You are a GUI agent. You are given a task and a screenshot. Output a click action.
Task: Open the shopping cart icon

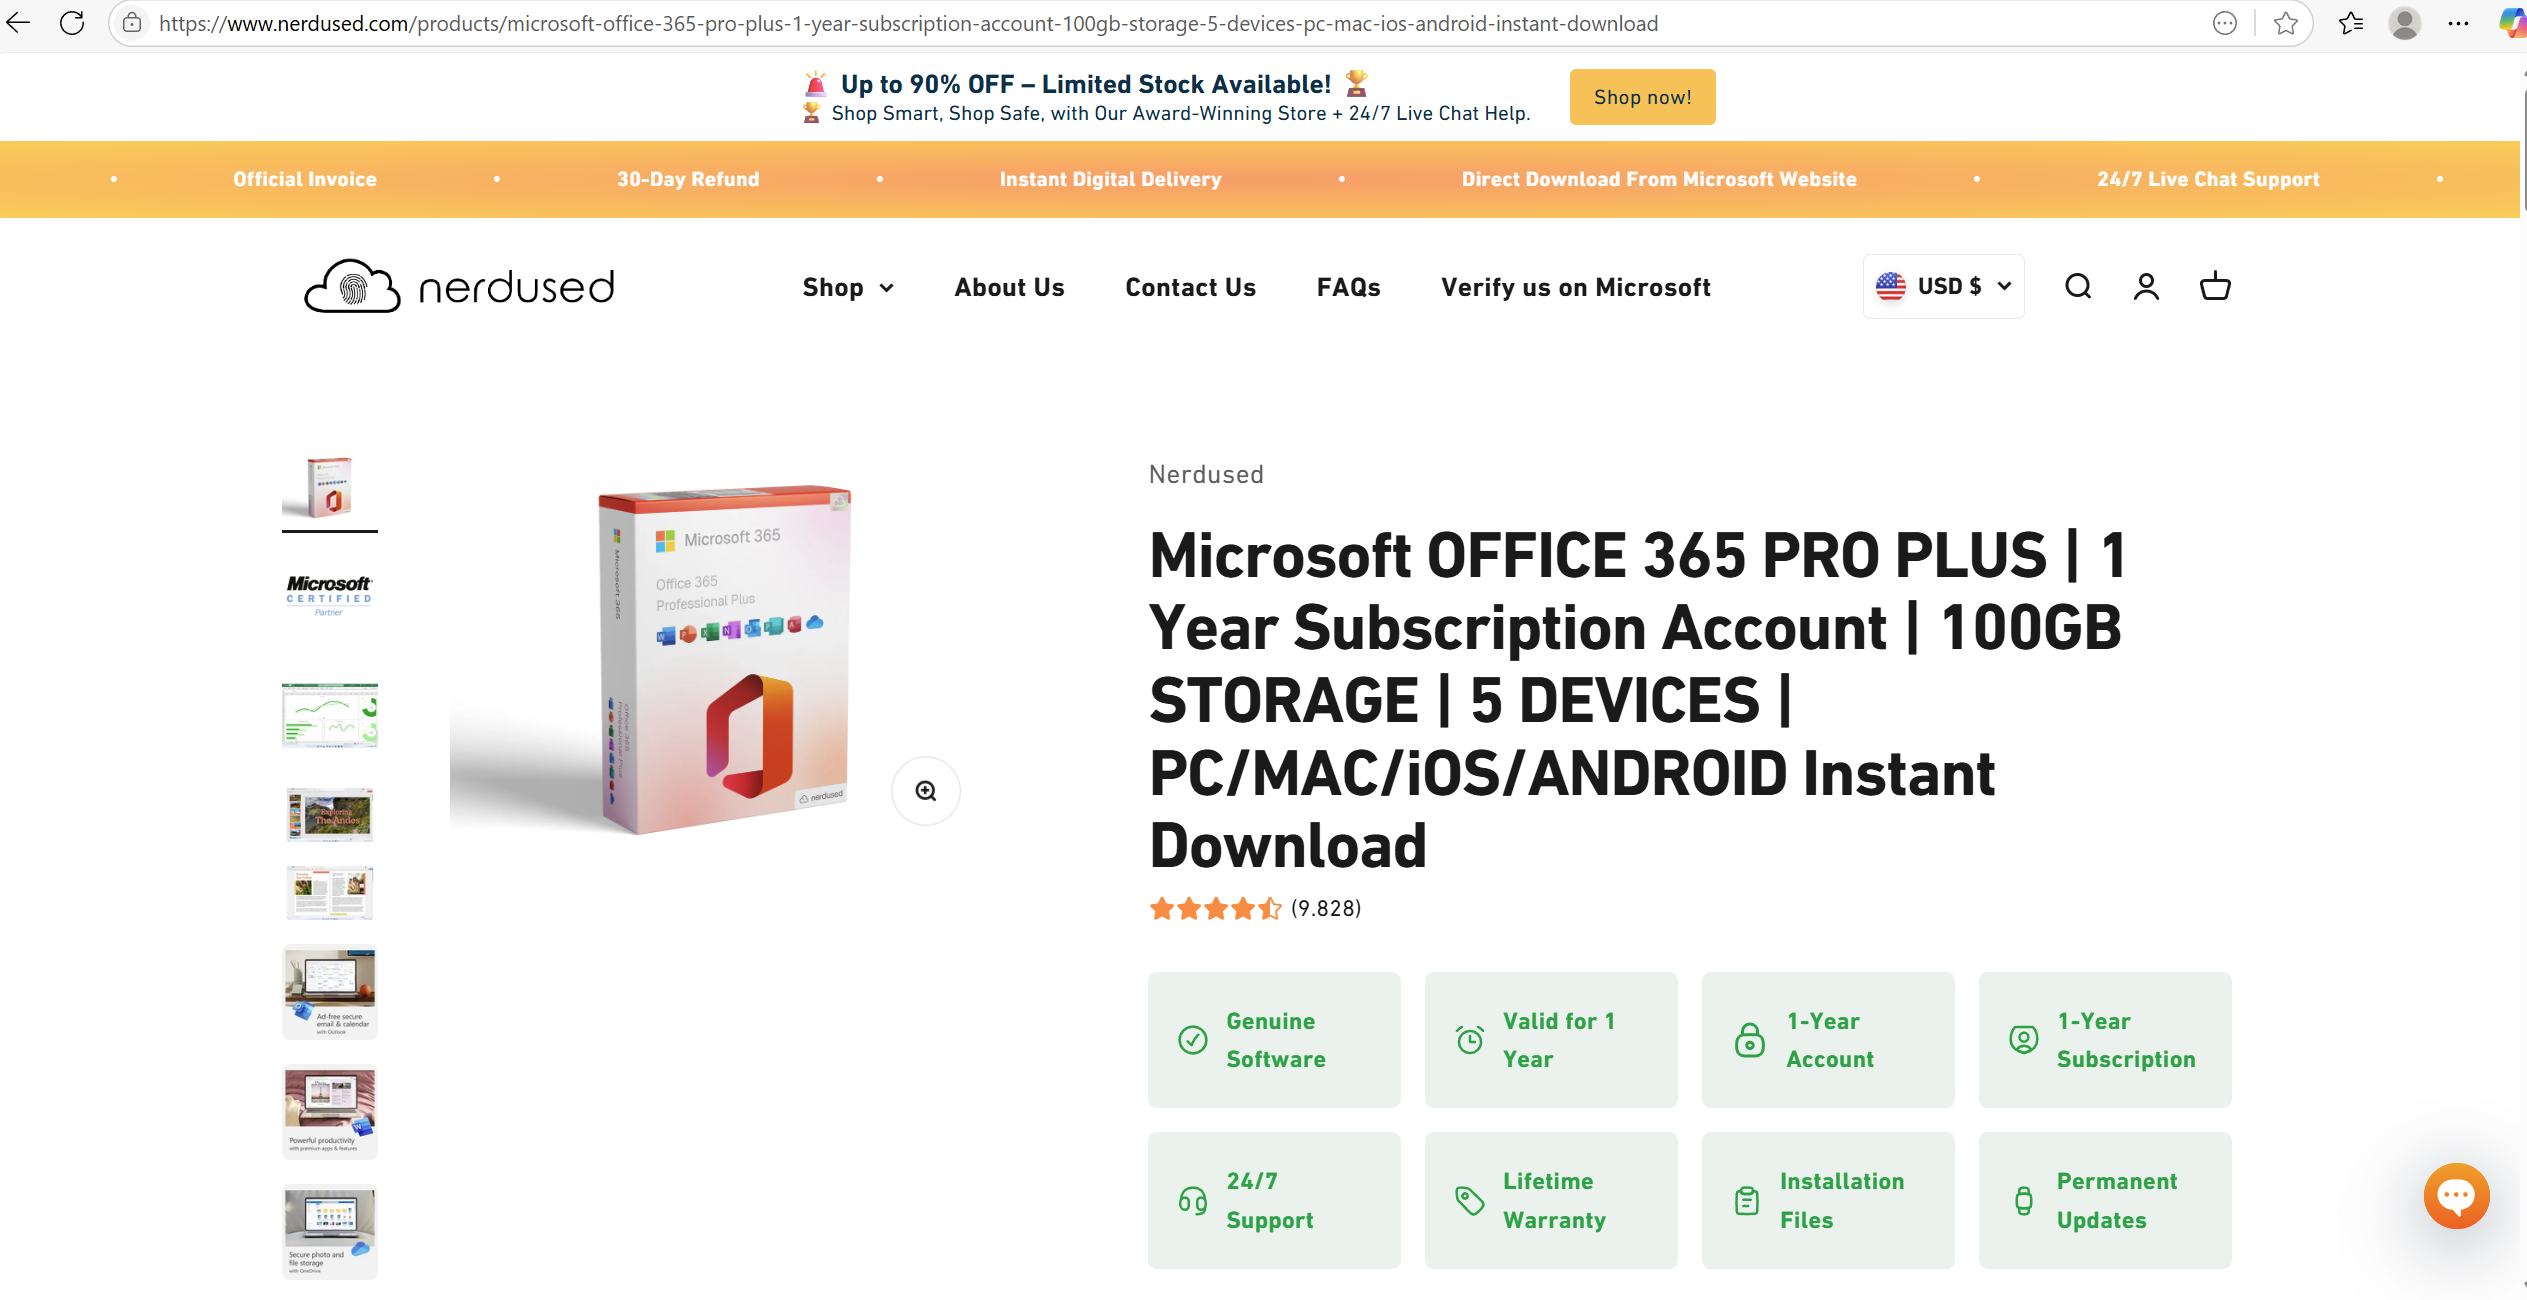2215,286
